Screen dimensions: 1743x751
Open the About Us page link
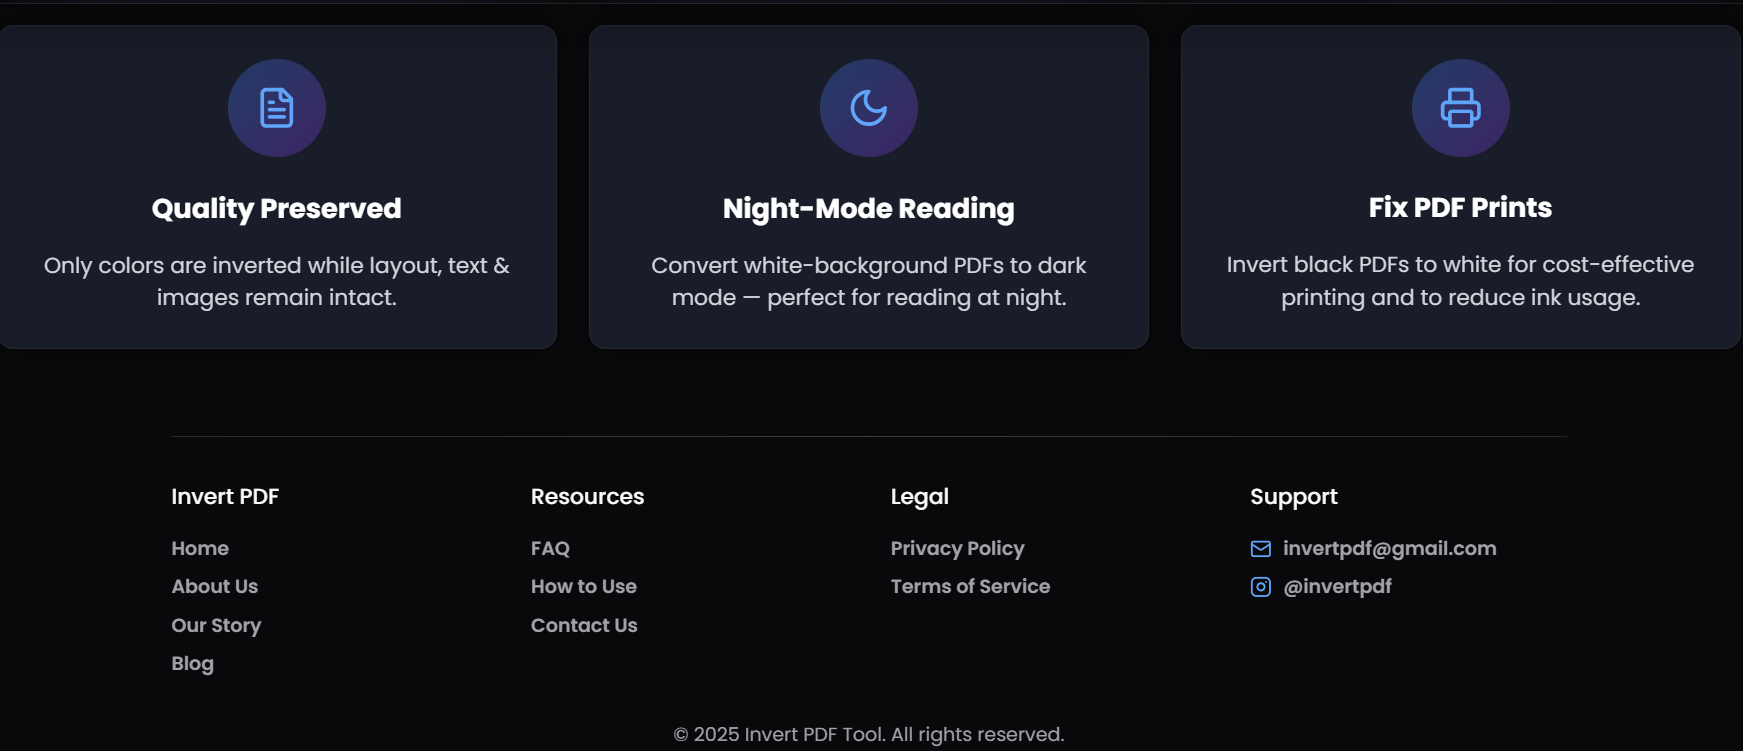click(215, 586)
